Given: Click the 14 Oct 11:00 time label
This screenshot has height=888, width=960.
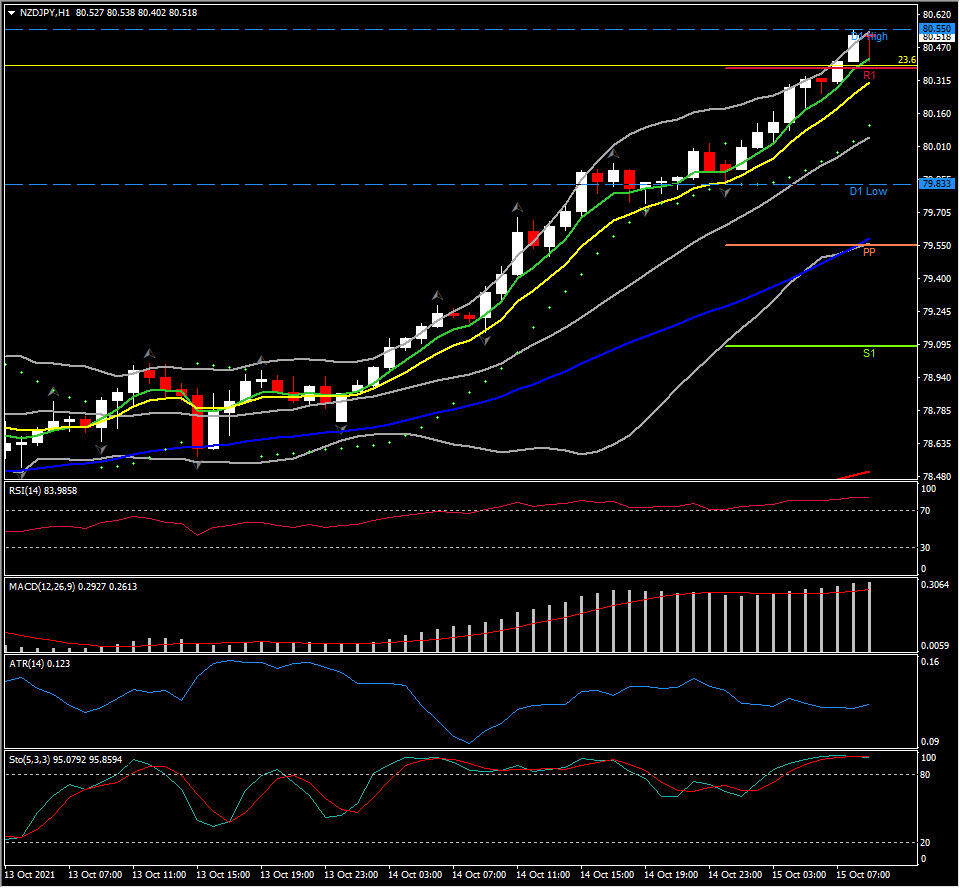Looking at the screenshot, I should coord(543,874).
